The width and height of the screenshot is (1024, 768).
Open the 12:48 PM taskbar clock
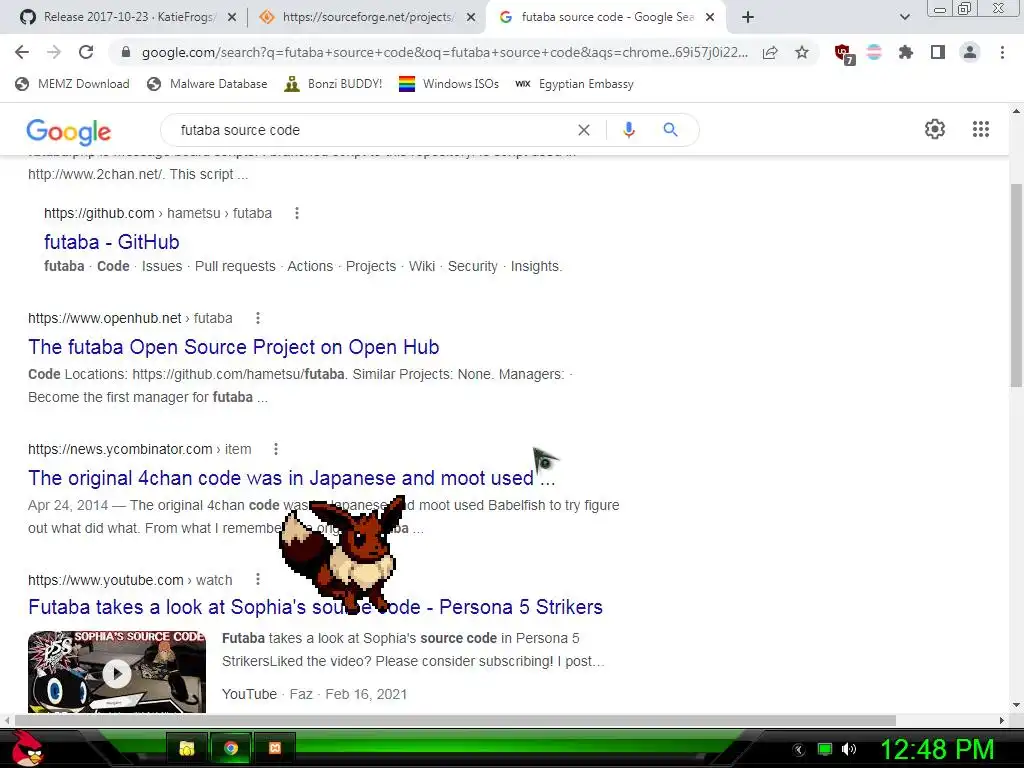coord(938,749)
